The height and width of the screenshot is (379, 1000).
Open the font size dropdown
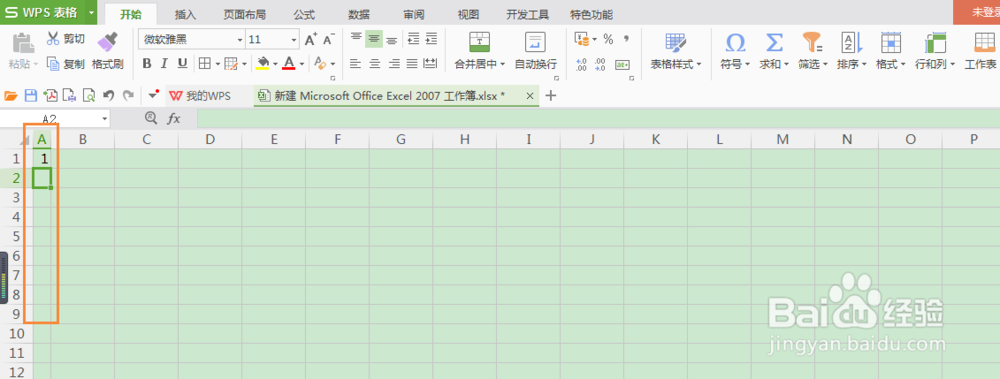(293, 40)
